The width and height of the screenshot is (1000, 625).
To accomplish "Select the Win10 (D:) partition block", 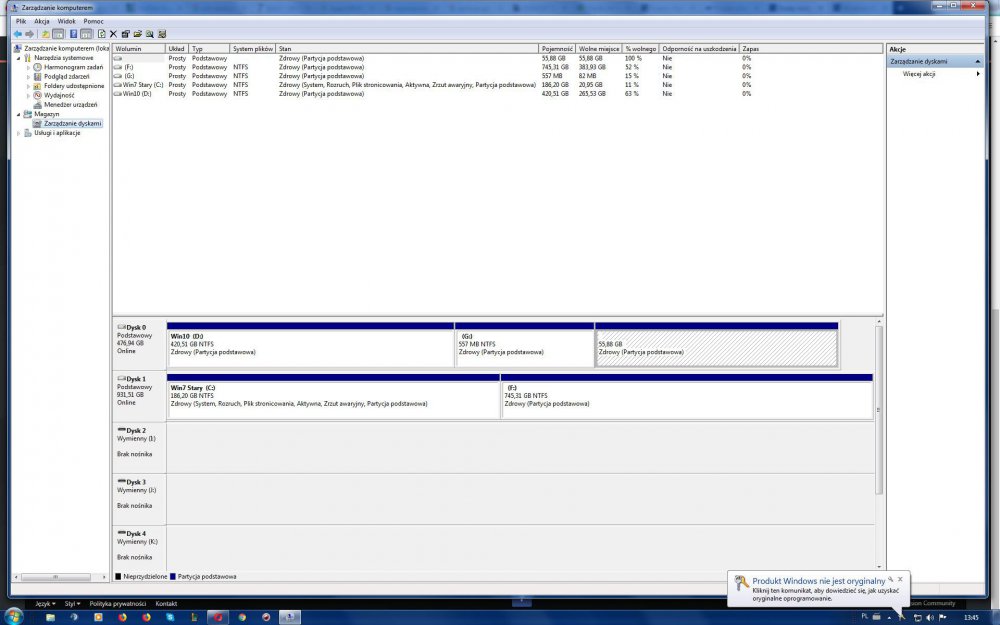I will coord(310,345).
